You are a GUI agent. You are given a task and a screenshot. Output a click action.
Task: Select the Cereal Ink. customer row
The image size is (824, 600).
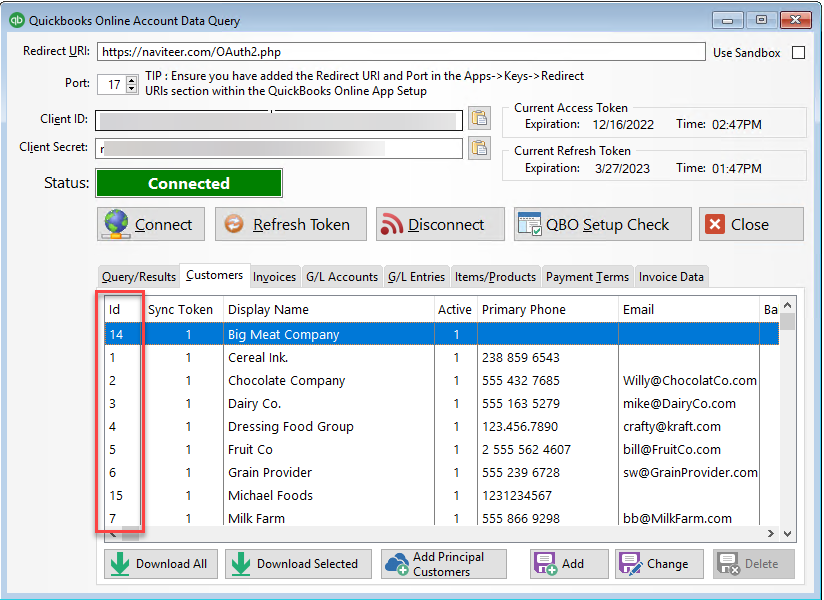point(441,358)
